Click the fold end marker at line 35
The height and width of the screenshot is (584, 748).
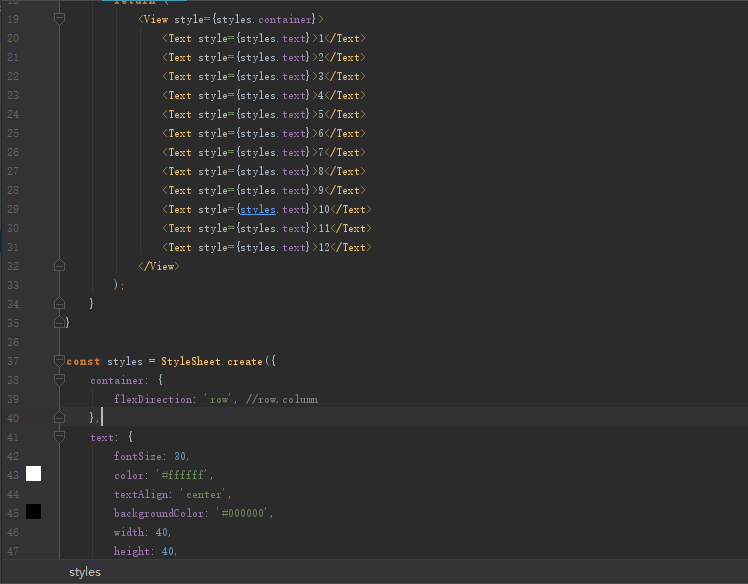(59, 322)
